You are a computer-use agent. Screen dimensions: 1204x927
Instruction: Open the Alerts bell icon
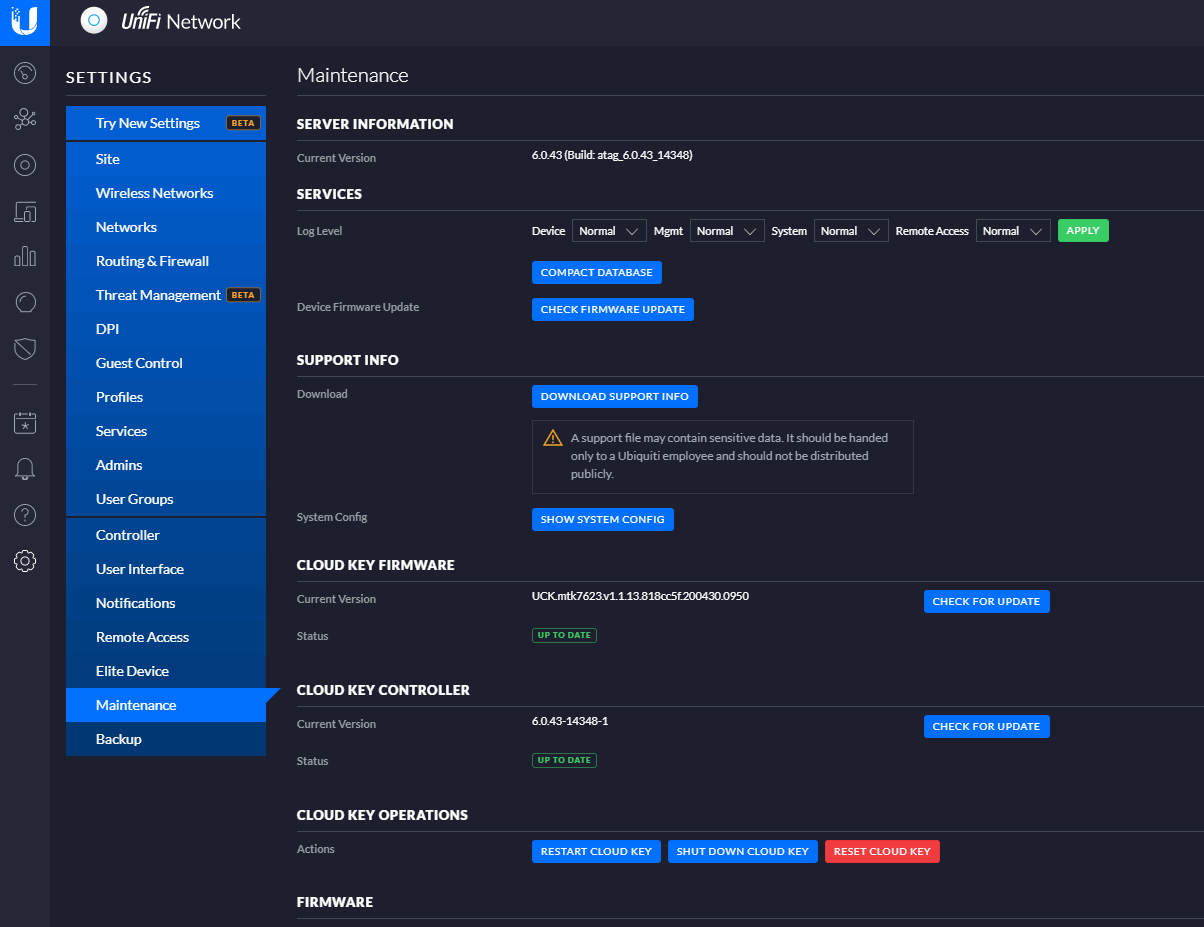(25, 469)
